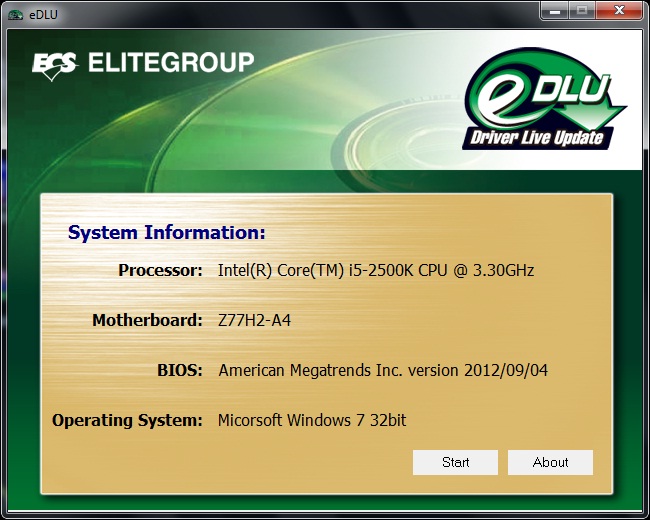650x520 pixels.
Task: Minimize the eDLU window
Action: (555, 10)
